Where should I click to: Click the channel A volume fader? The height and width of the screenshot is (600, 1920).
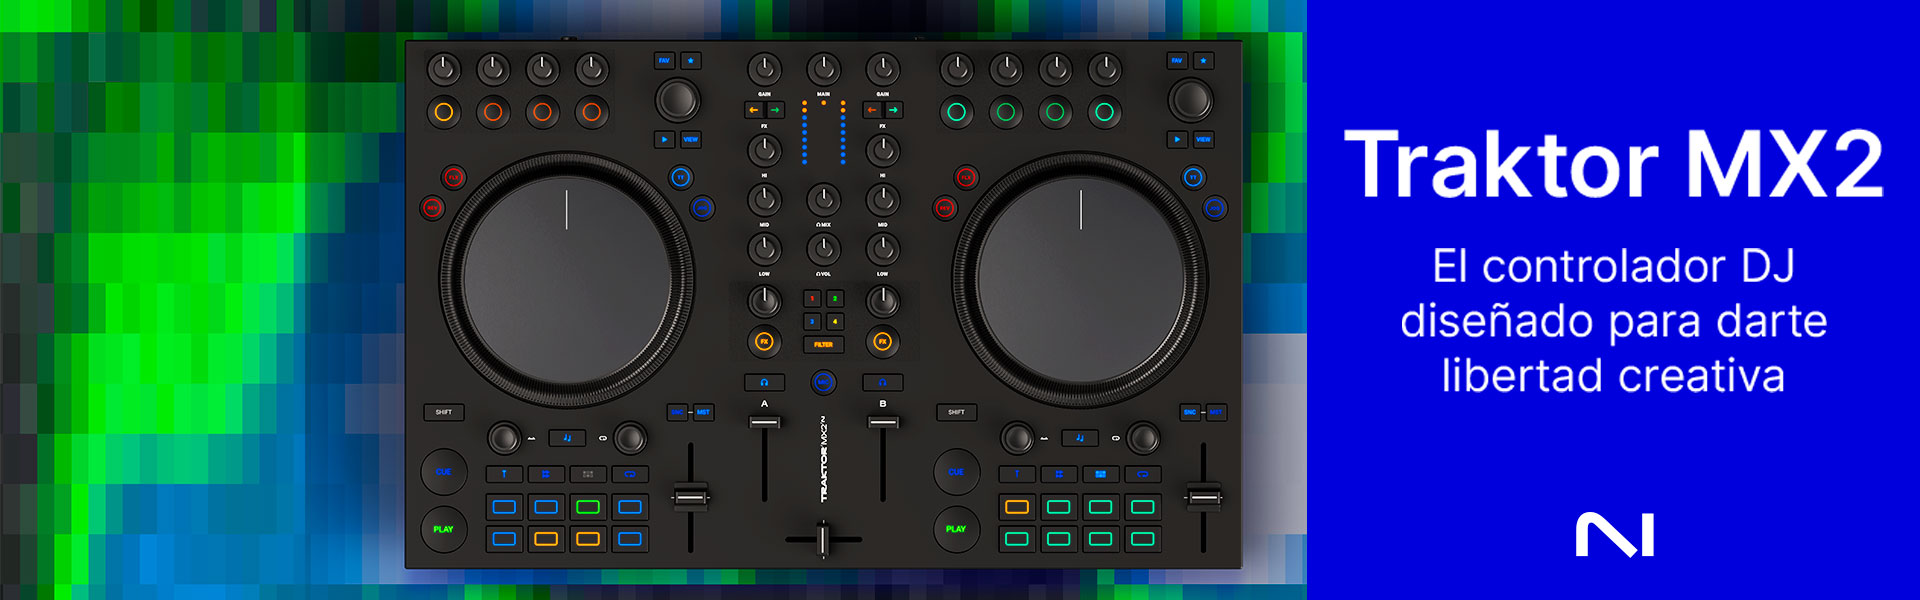[764, 423]
